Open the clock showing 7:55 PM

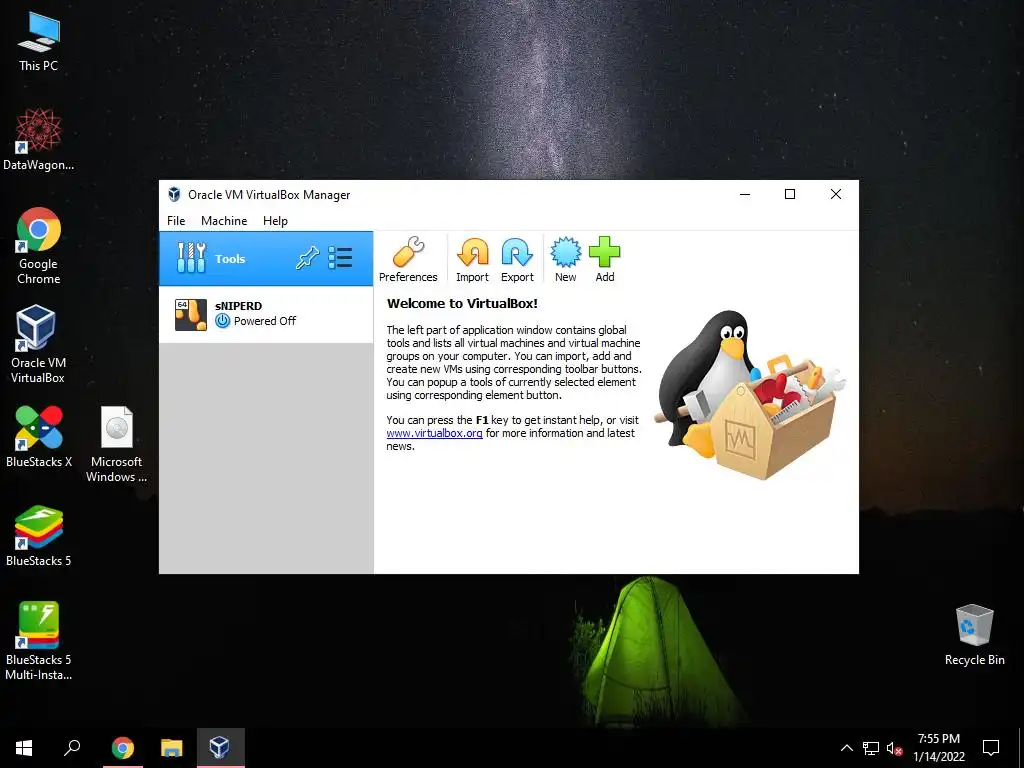pyautogui.click(x=938, y=748)
